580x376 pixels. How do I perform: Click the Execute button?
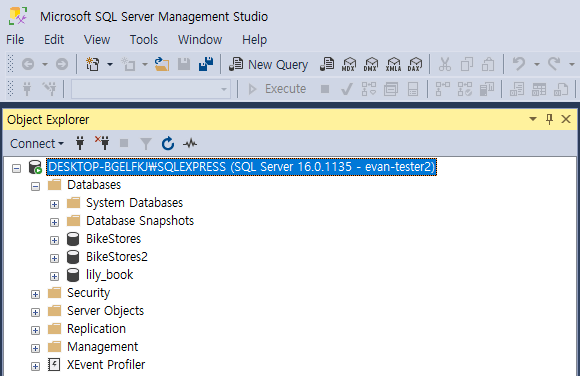click(x=277, y=89)
